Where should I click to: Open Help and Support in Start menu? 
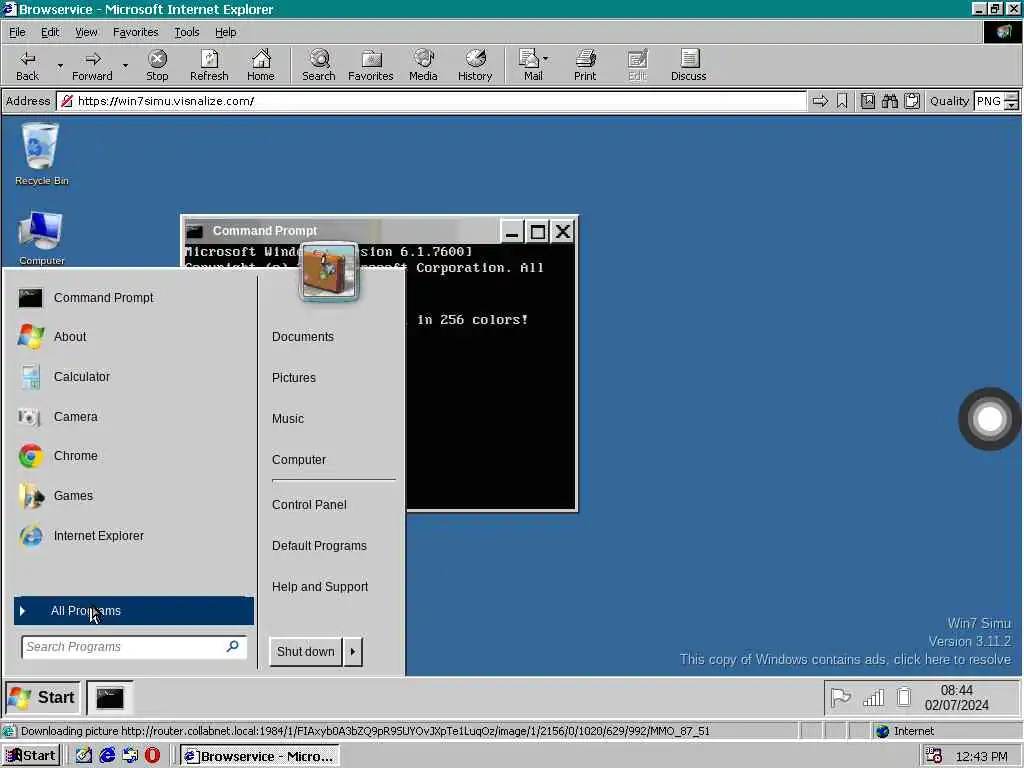(x=320, y=586)
